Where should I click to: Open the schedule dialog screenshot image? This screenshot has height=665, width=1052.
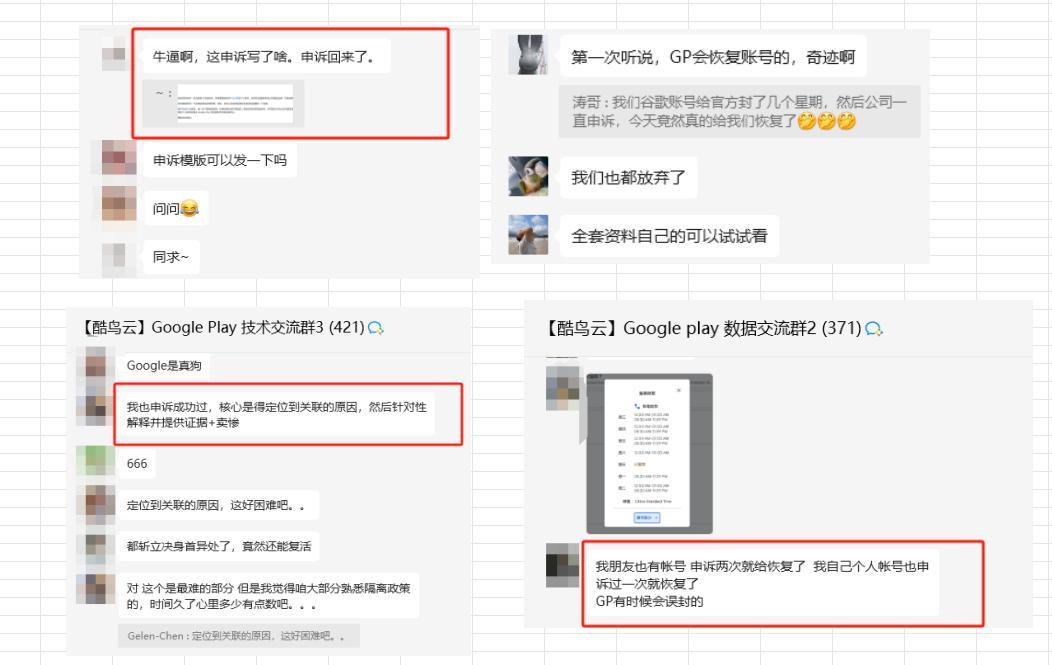pyautogui.click(x=649, y=454)
